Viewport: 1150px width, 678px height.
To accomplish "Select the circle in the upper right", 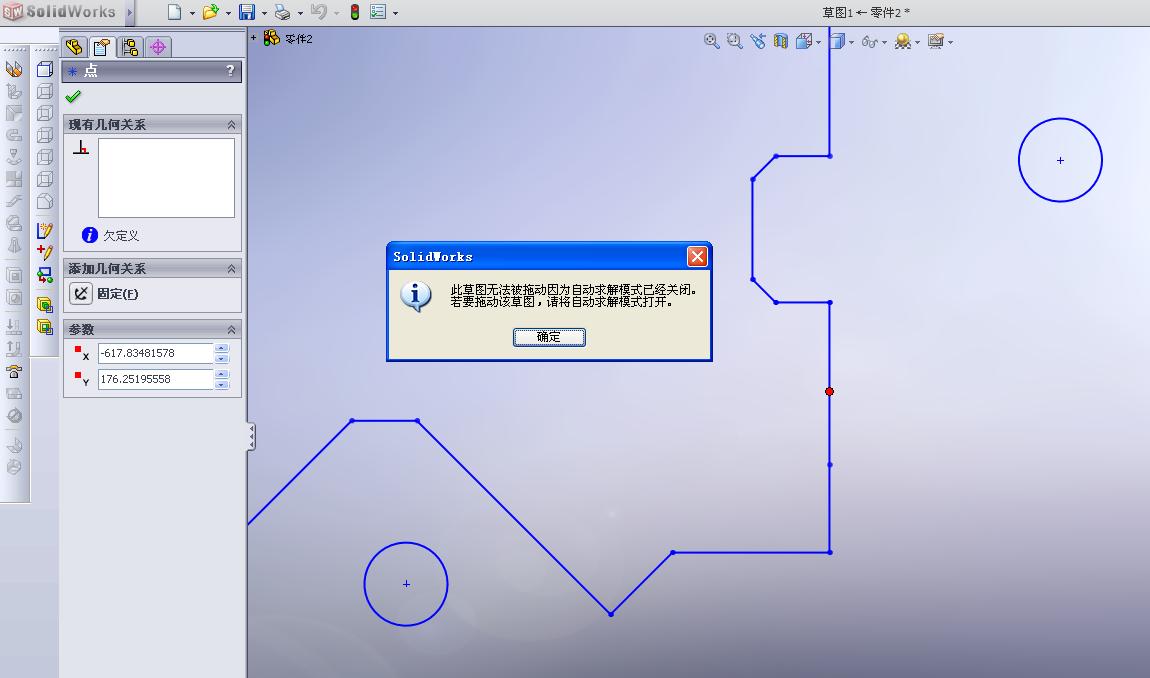I will coord(1060,160).
